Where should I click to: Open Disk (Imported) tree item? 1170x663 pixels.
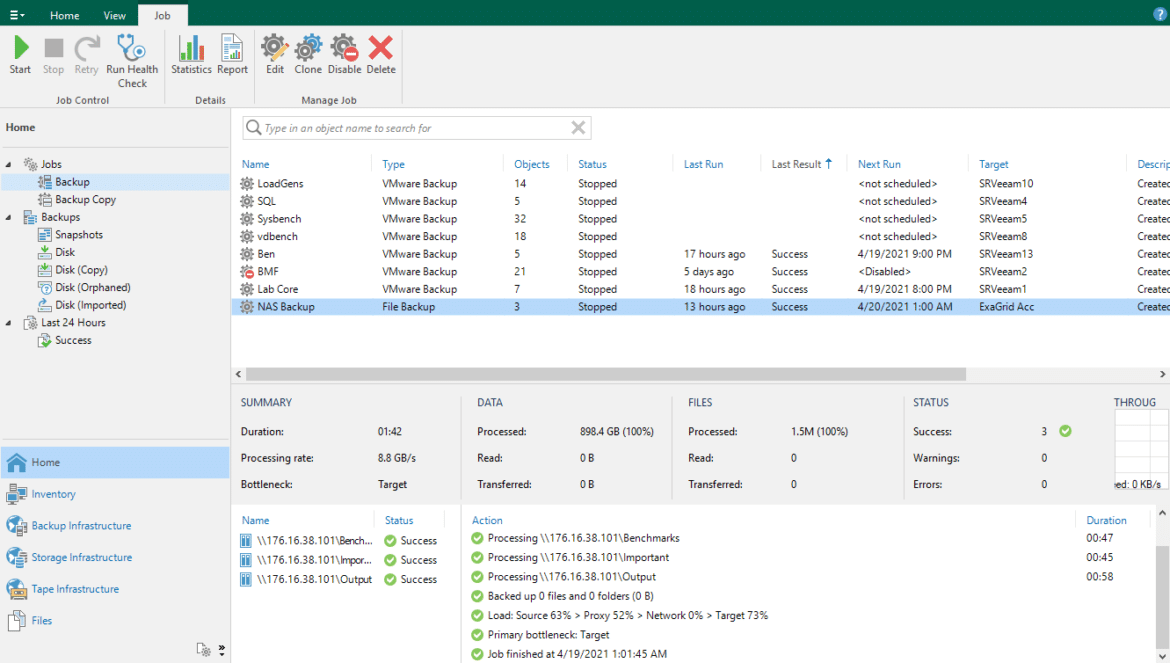coord(90,305)
